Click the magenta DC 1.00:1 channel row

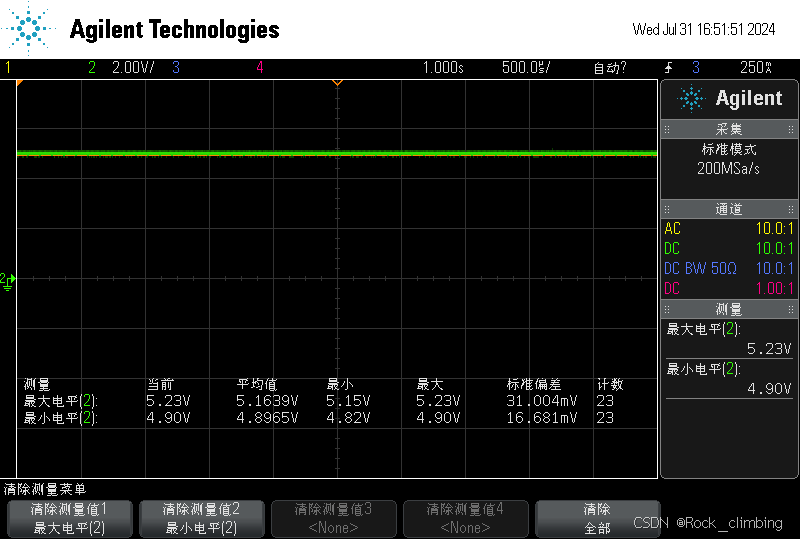point(729,288)
